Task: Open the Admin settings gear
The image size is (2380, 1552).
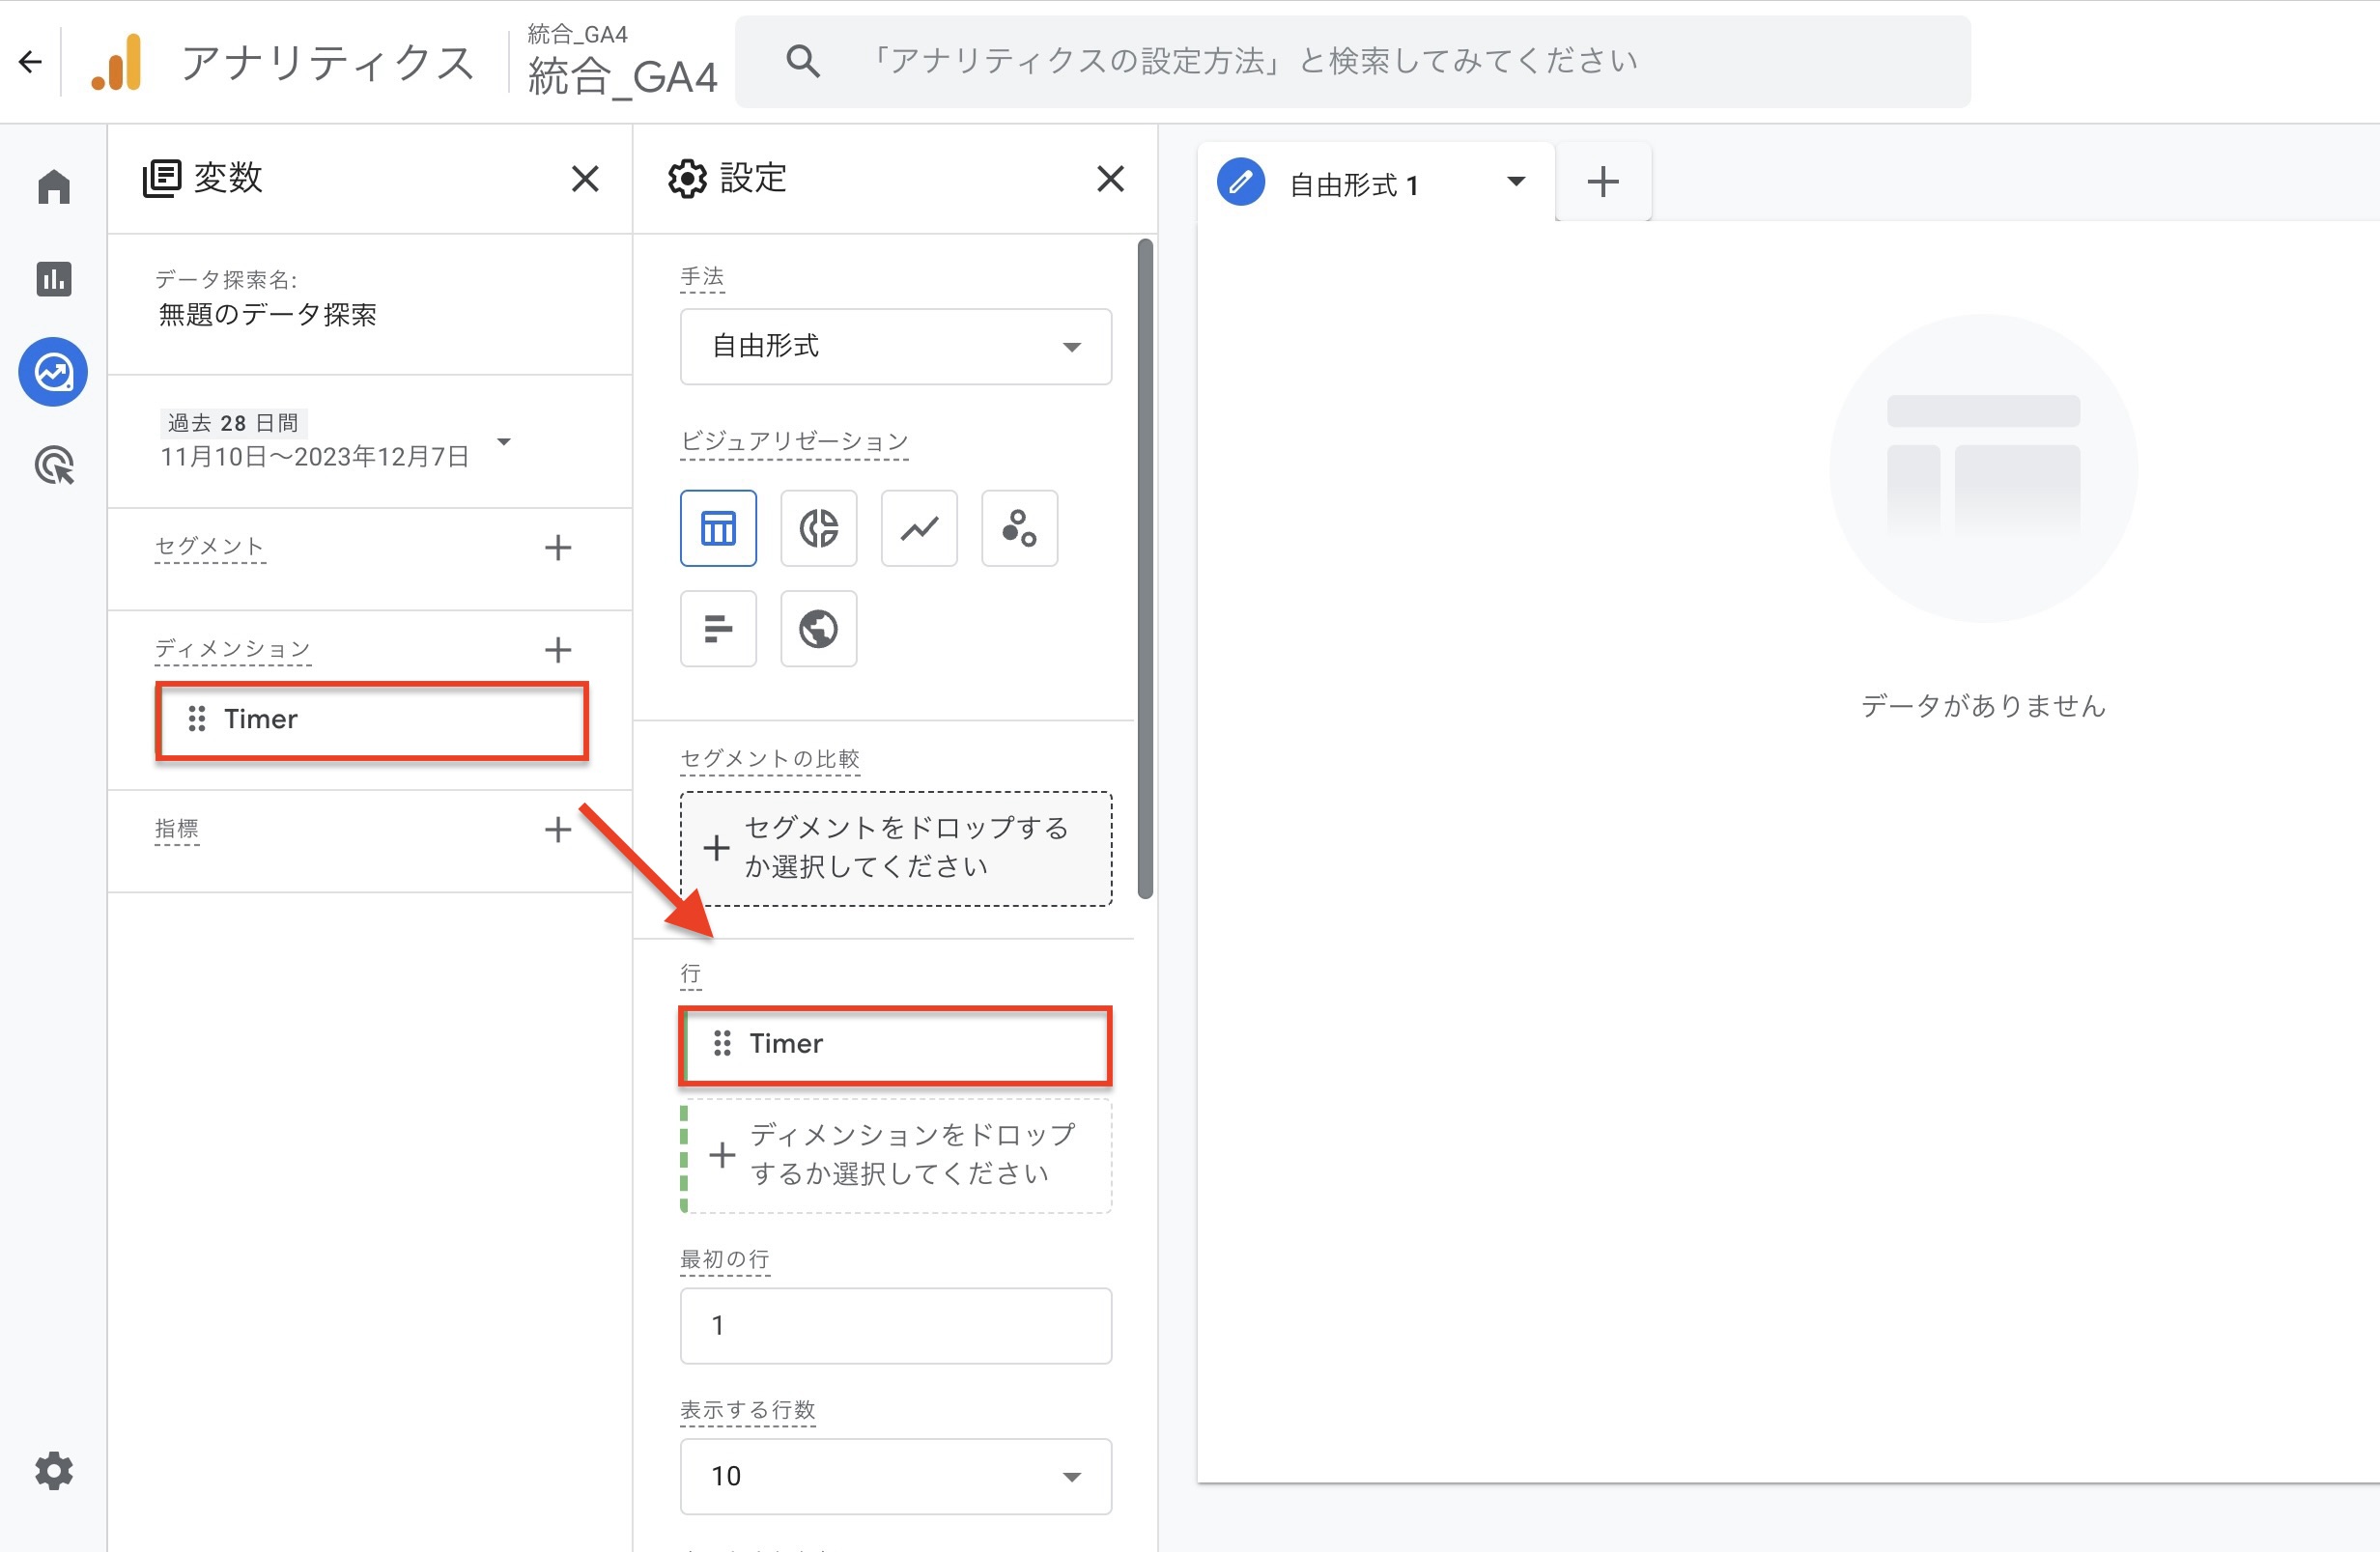Action: pyautogui.click(x=53, y=1471)
